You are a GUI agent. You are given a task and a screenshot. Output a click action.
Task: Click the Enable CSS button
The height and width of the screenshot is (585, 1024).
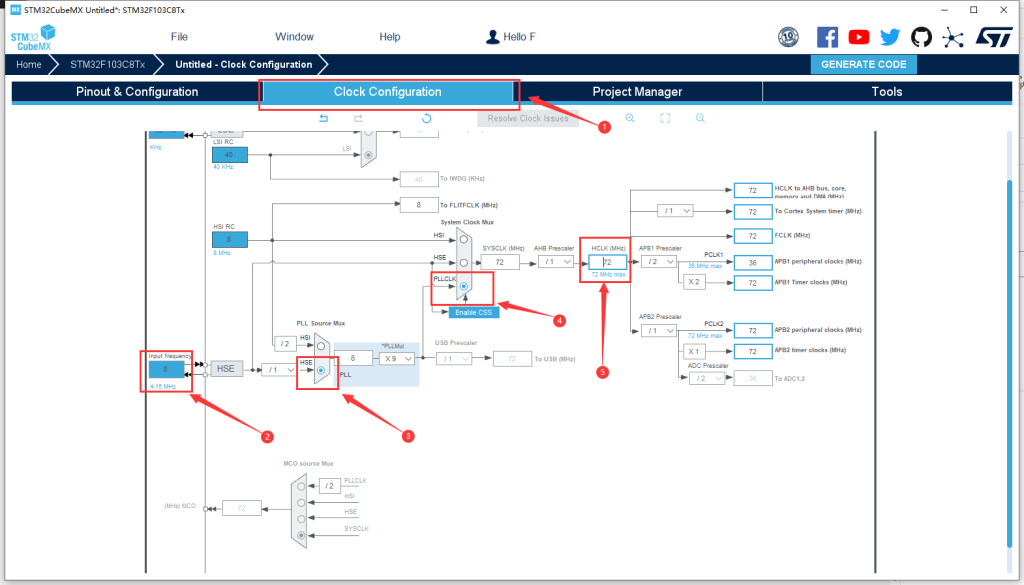coord(473,313)
